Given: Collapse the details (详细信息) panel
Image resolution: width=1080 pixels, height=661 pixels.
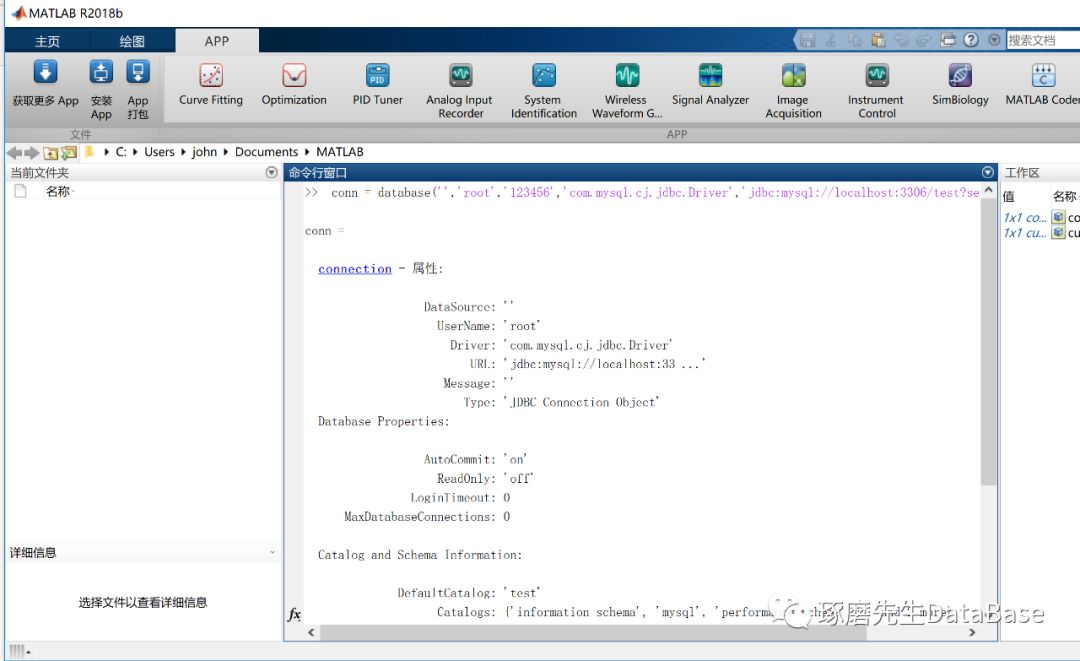Looking at the screenshot, I should point(272,552).
